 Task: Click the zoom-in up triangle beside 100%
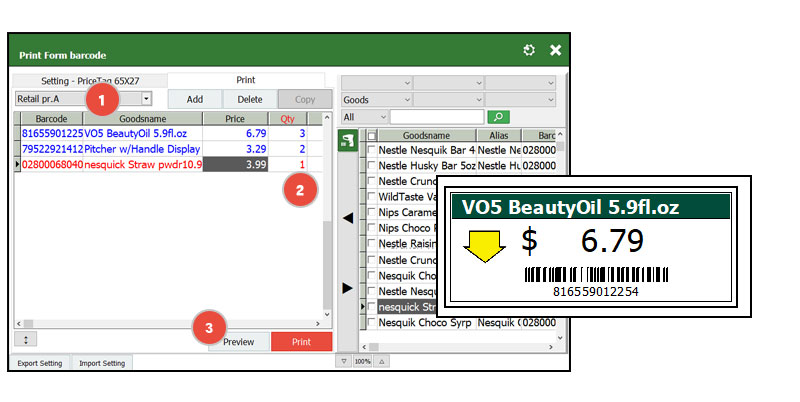(x=381, y=361)
